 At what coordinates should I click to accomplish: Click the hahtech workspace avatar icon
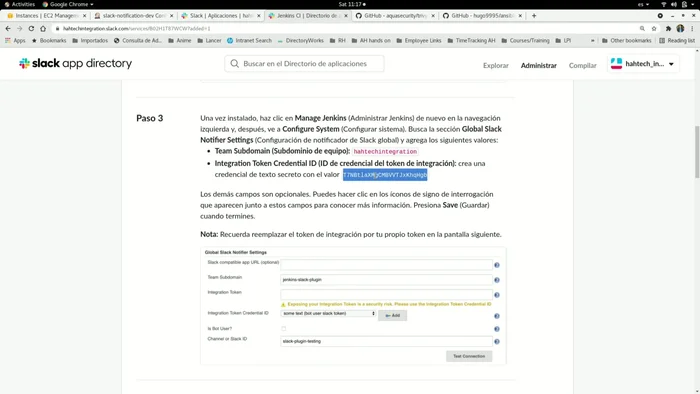(x=617, y=64)
